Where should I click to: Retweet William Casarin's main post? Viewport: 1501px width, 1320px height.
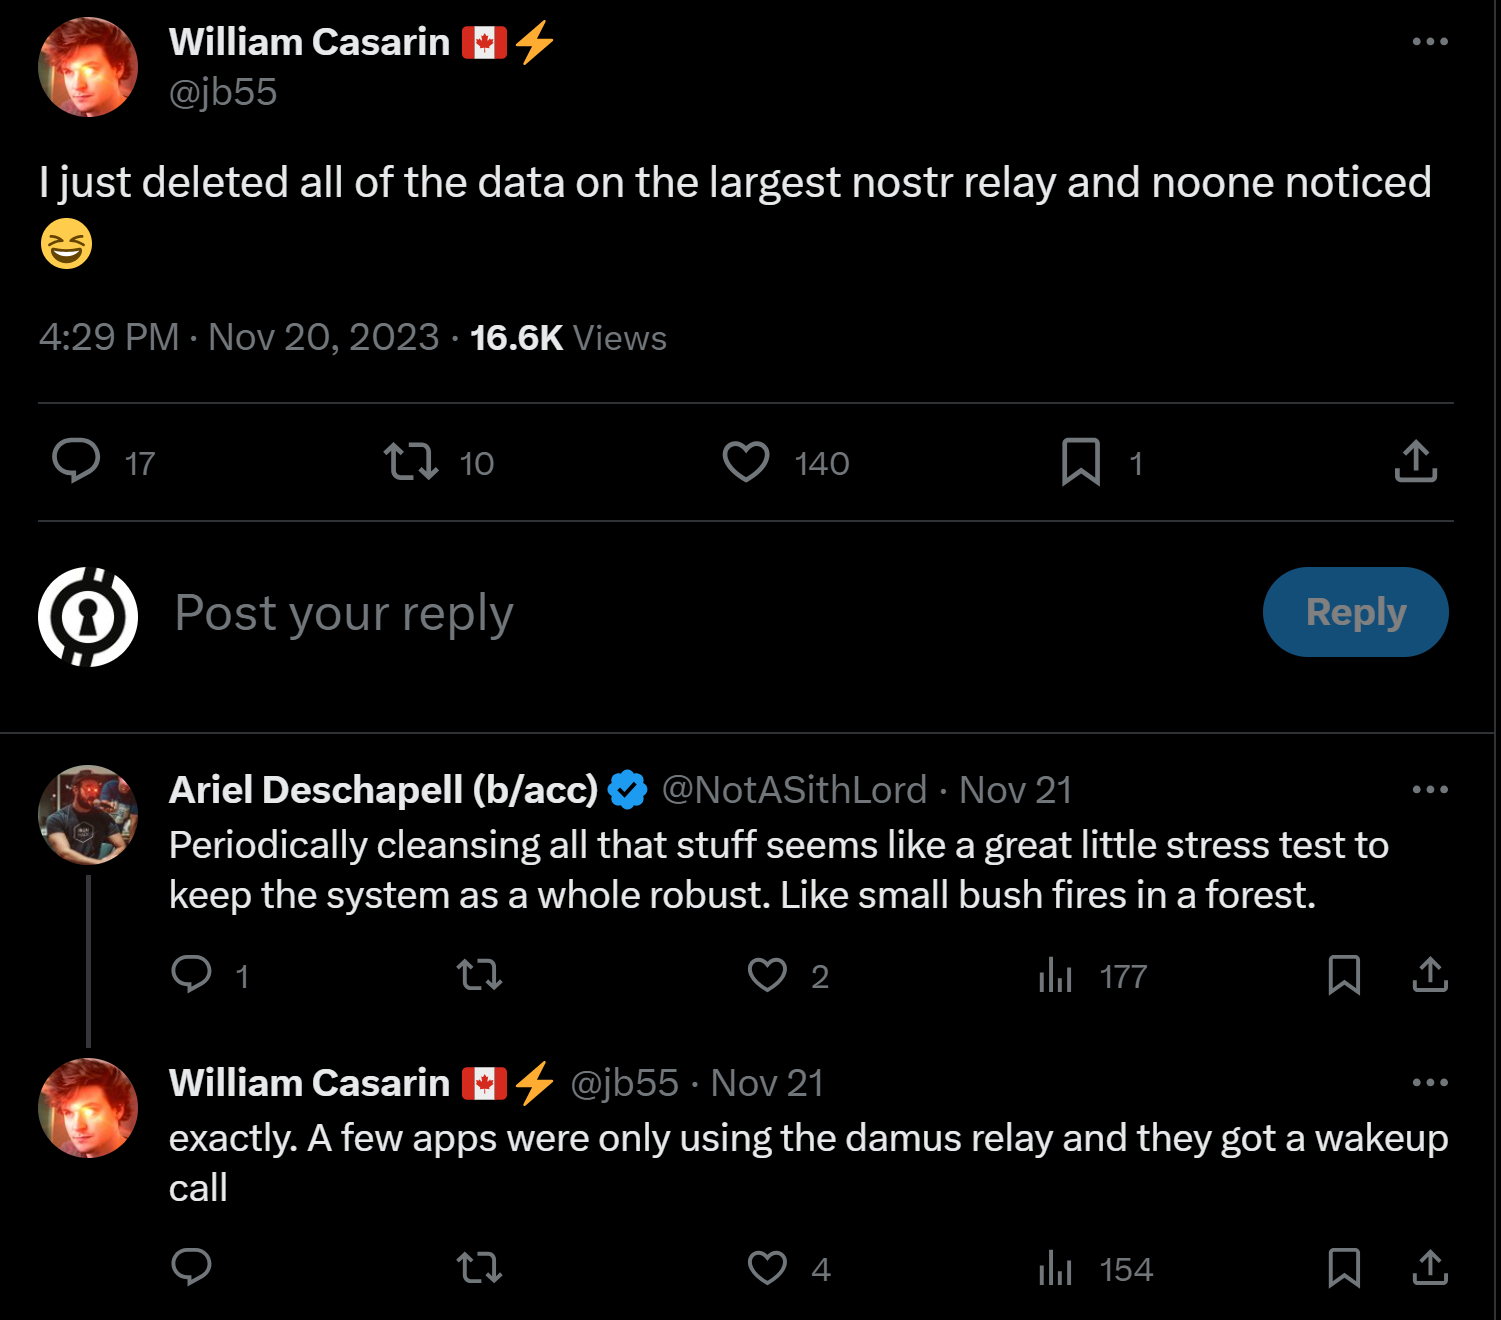pyautogui.click(x=411, y=461)
